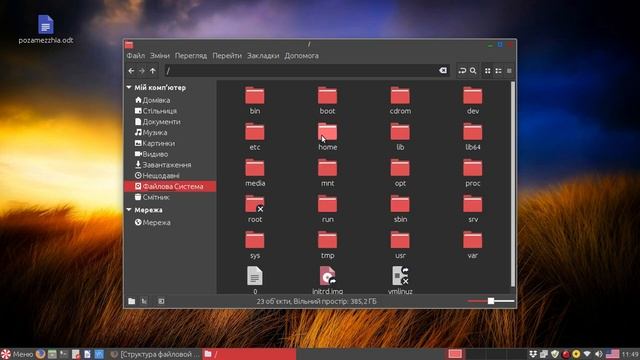Go back with the left arrow button
Image resolution: width=640 pixels, height=360 pixels.
131,71
